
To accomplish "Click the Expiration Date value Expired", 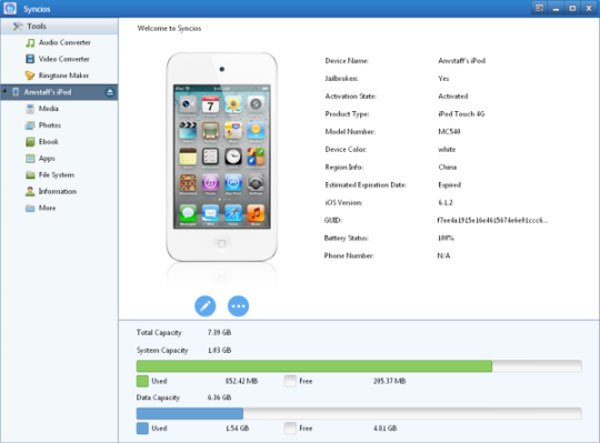I will pyautogui.click(x=449, y=185).
